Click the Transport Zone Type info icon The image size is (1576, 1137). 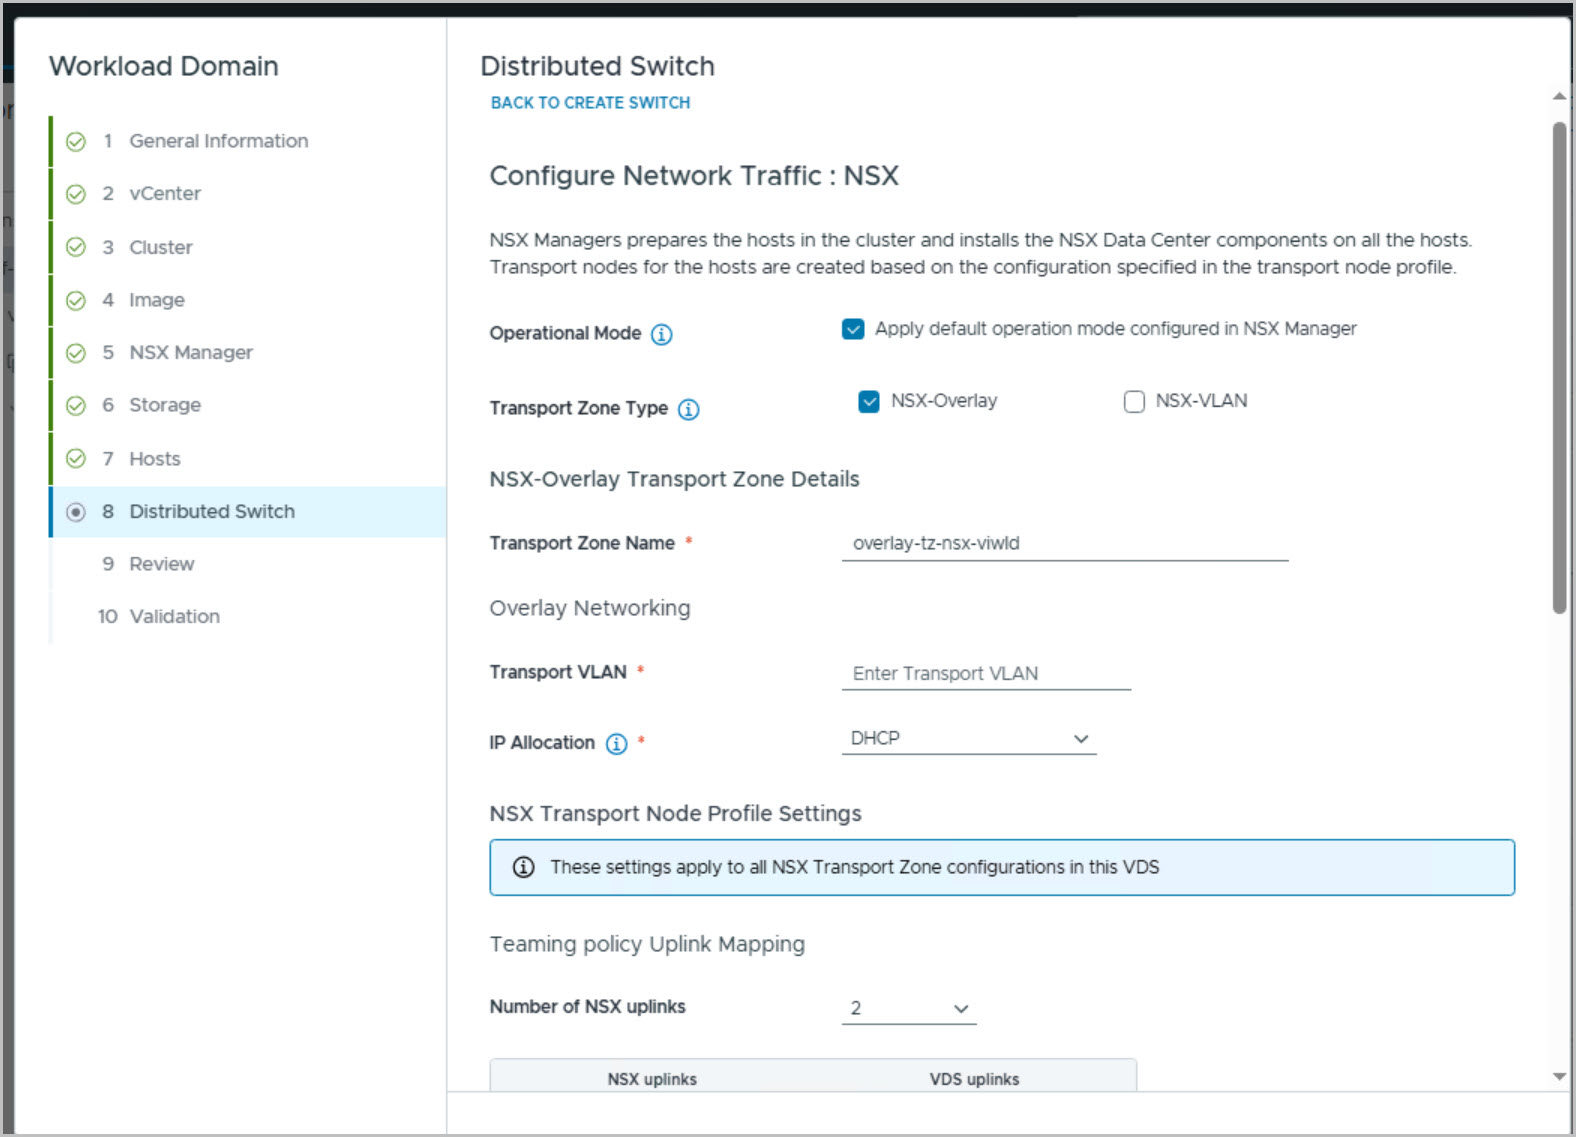pos(689,409)
